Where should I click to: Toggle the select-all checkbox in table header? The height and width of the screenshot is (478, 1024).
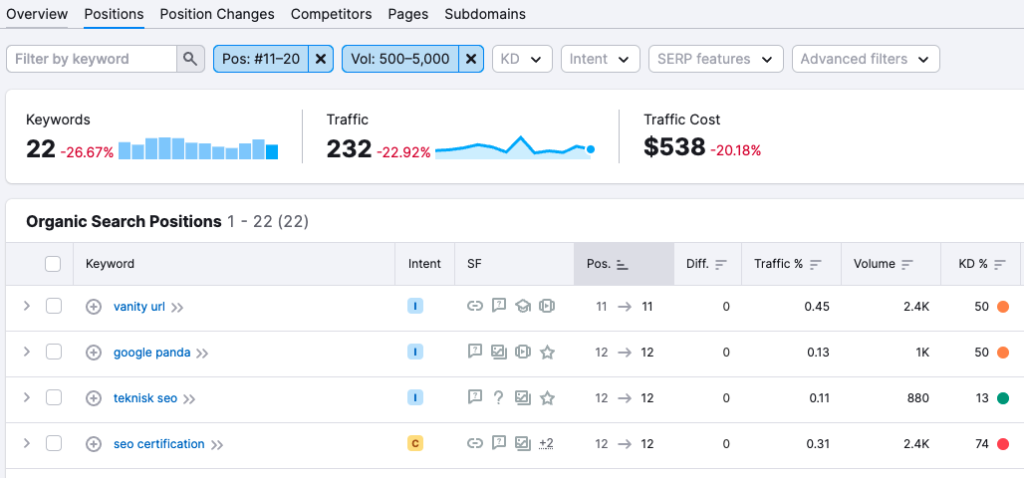[54, 265]
